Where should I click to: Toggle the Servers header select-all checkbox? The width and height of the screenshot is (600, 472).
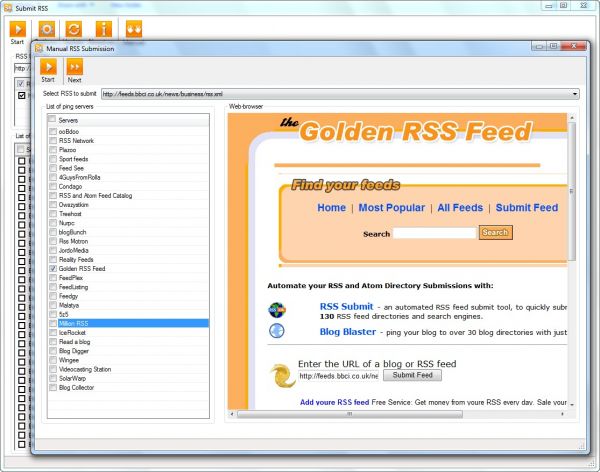click(52, 119)
